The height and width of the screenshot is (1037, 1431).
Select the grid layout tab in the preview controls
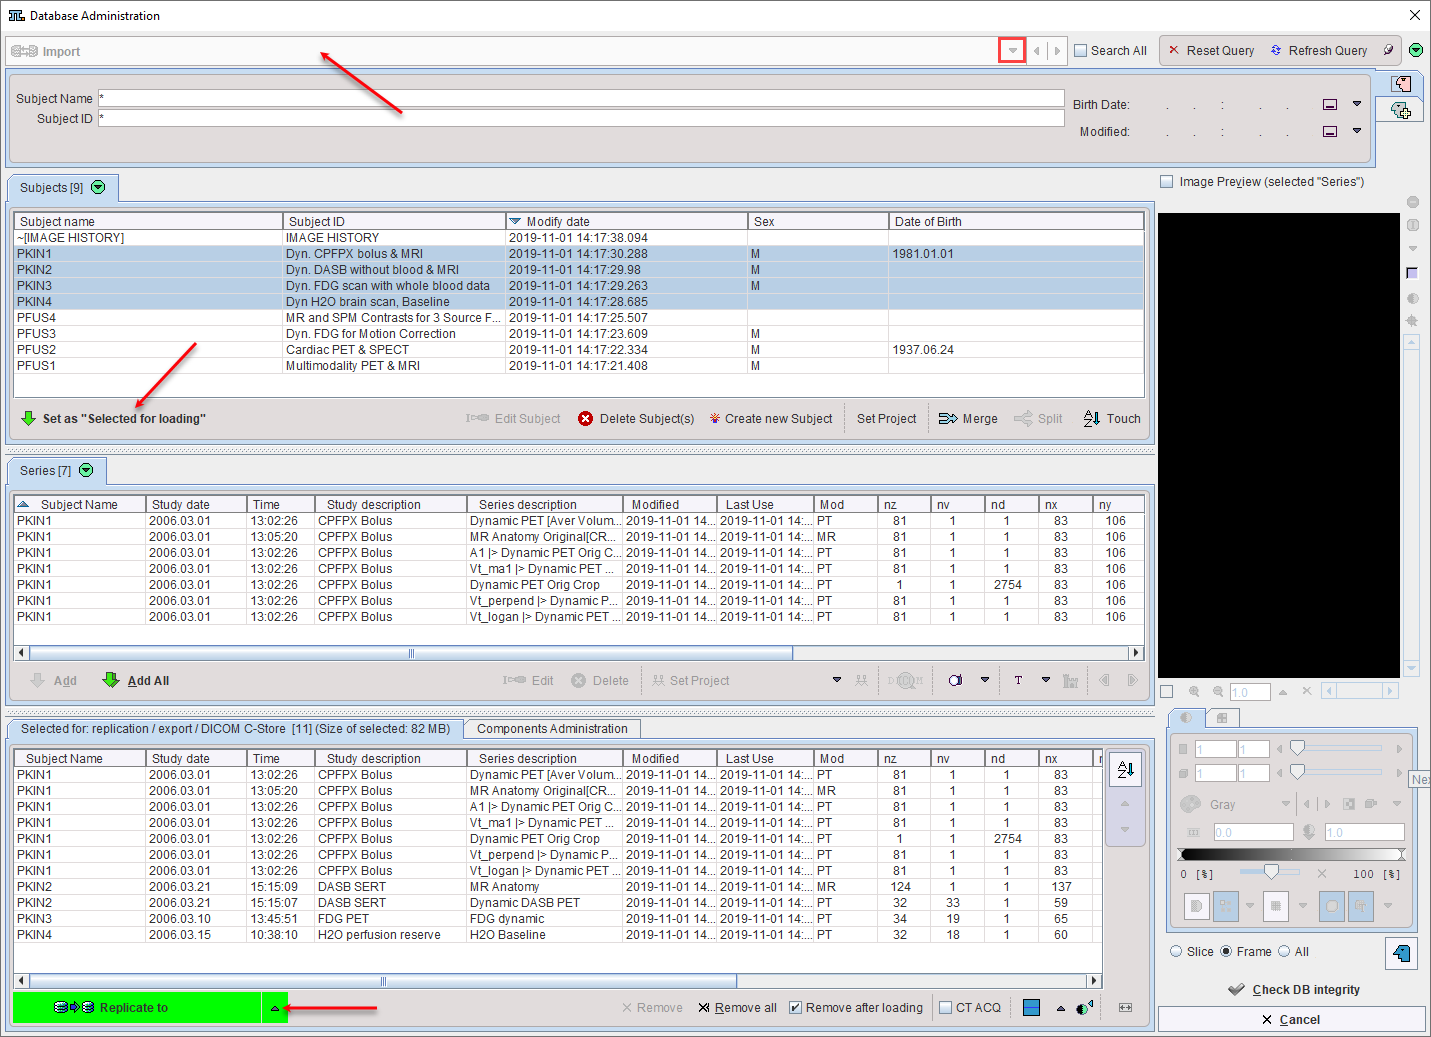(x=1222, y=717)
